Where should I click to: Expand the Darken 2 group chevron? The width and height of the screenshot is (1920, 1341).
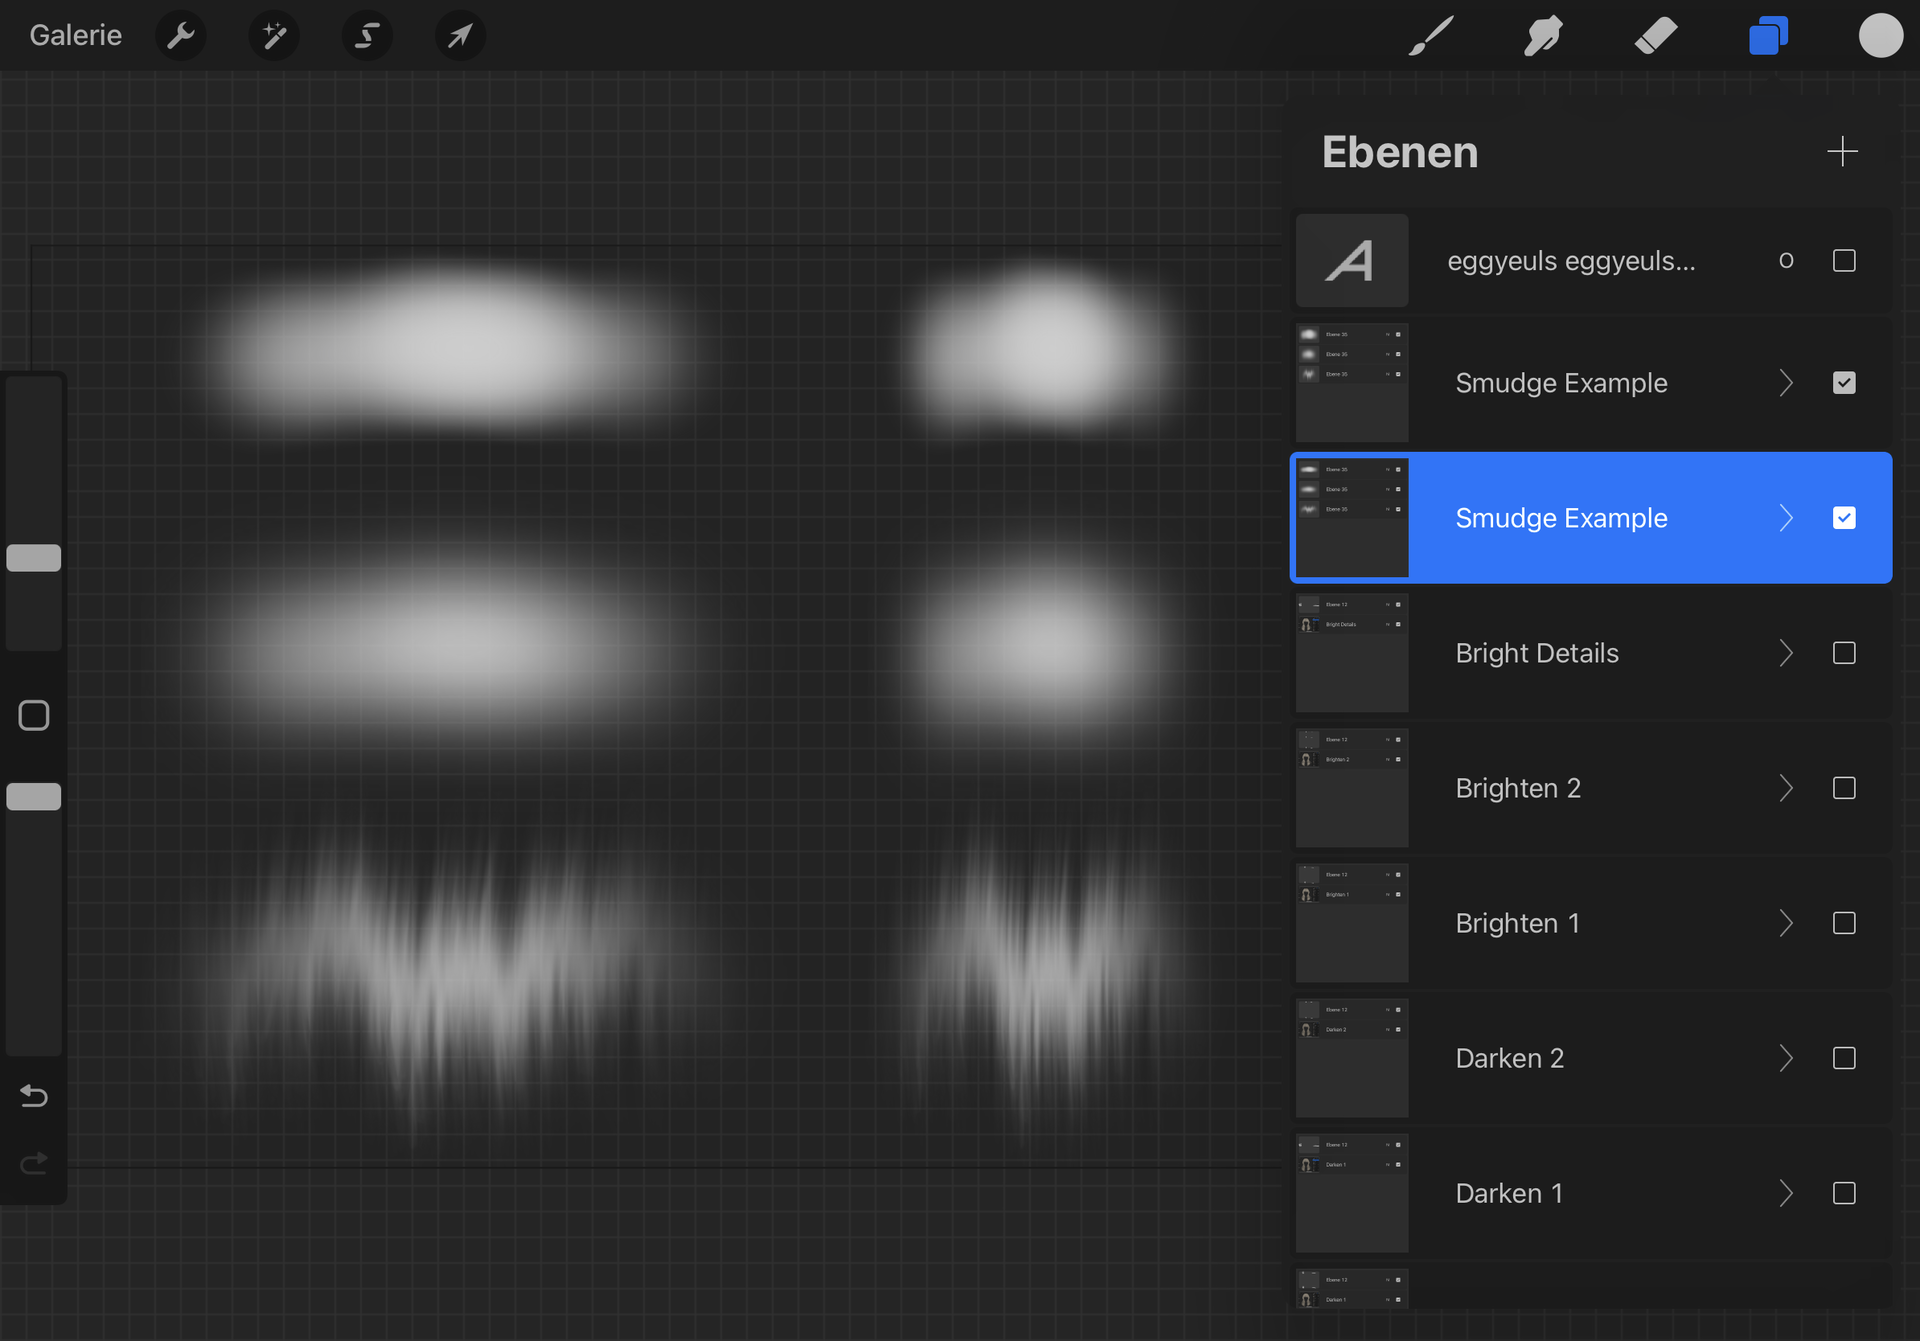(1786, 1058)
